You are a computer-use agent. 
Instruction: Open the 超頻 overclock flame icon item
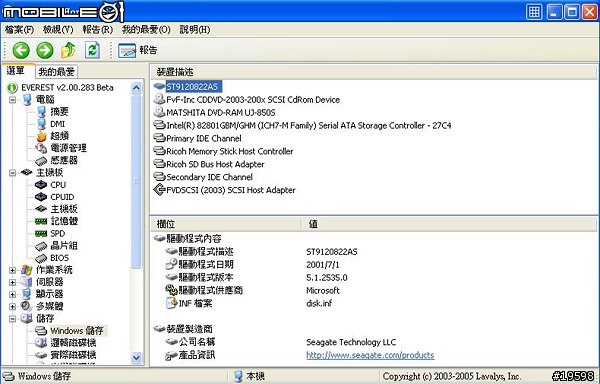[x=41, y=136]
